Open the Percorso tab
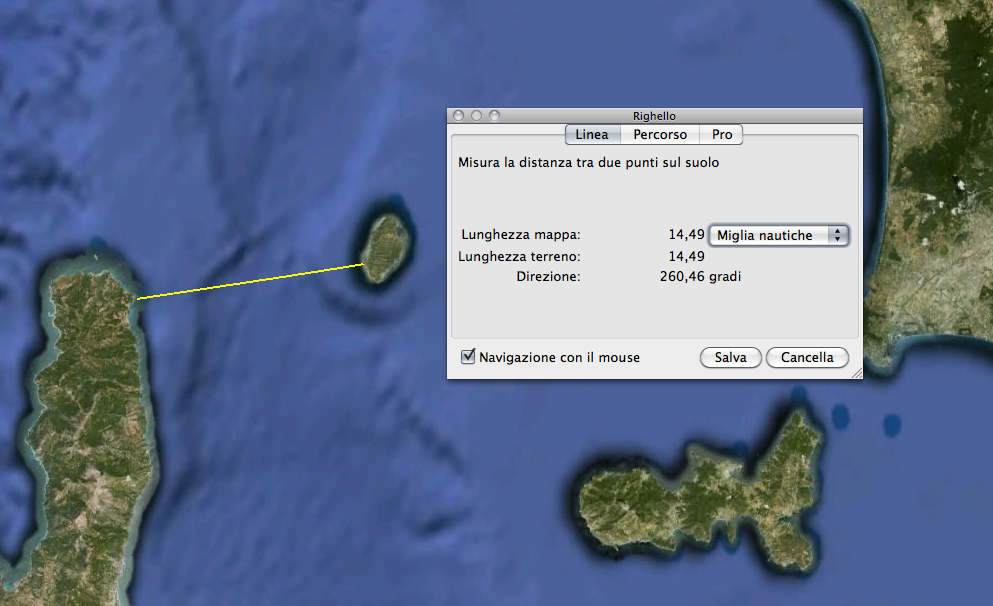Viewport: 993px width, 606px height. 660,134
